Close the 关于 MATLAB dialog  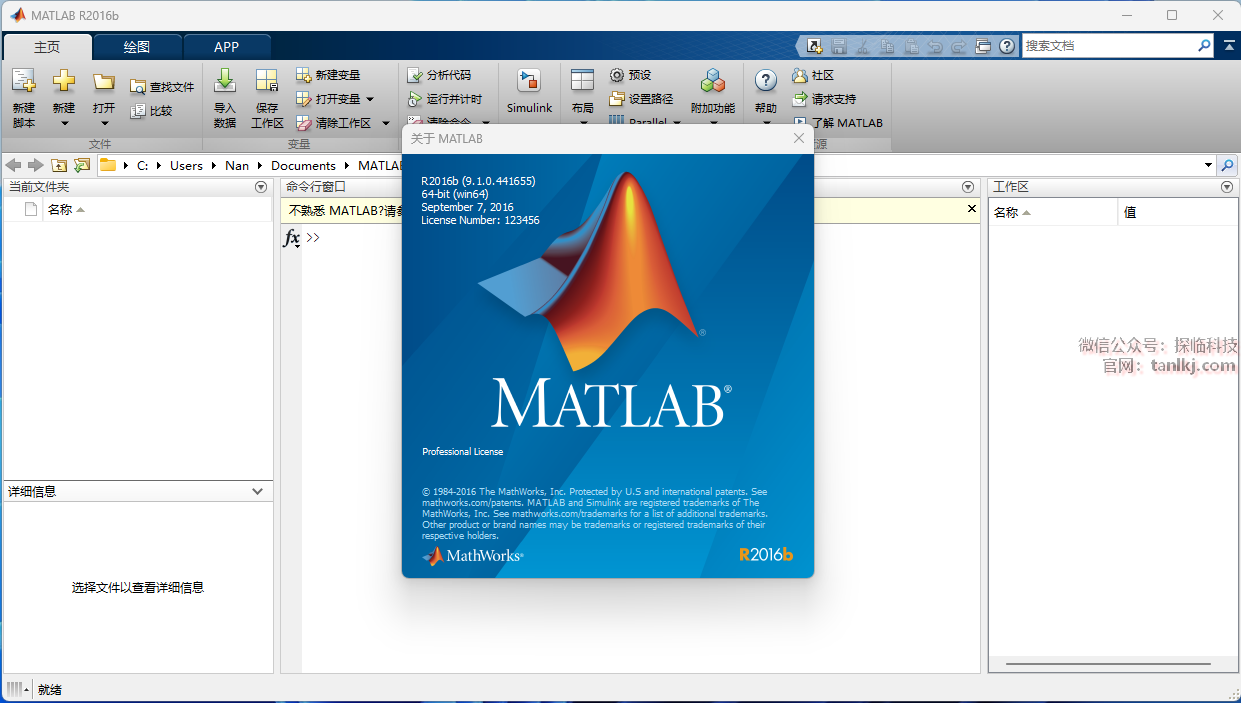tap(798, 138)
